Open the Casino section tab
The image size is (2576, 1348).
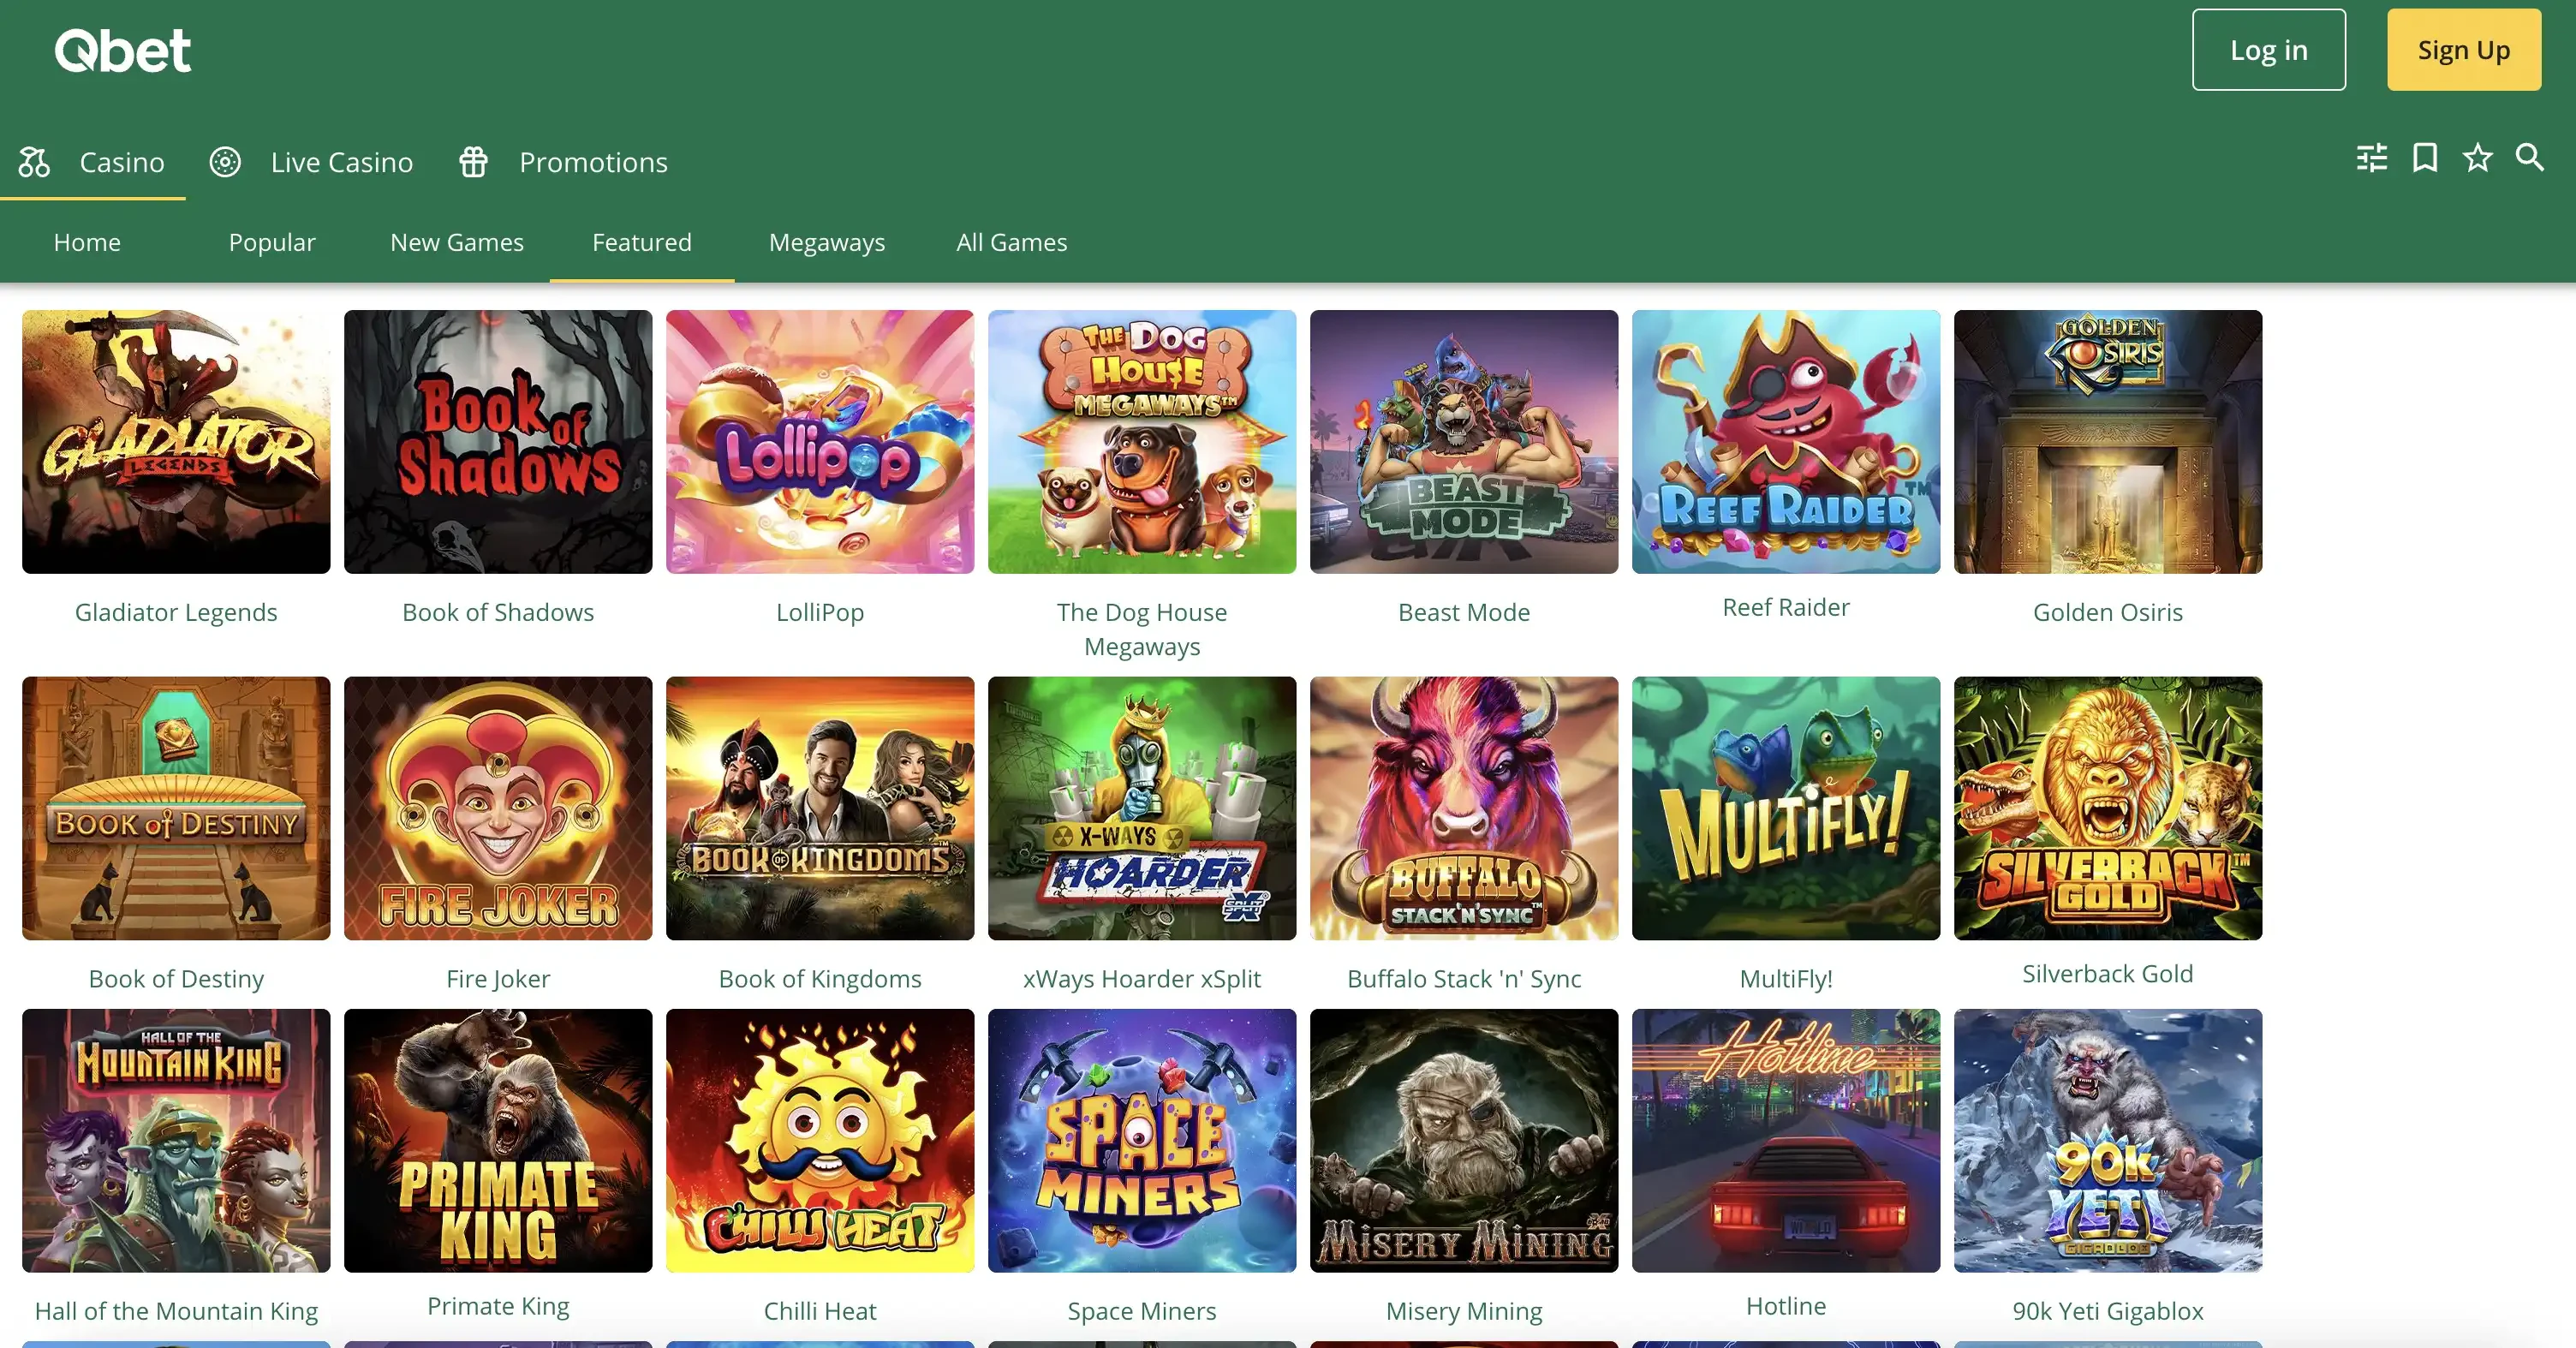point(92,162)
